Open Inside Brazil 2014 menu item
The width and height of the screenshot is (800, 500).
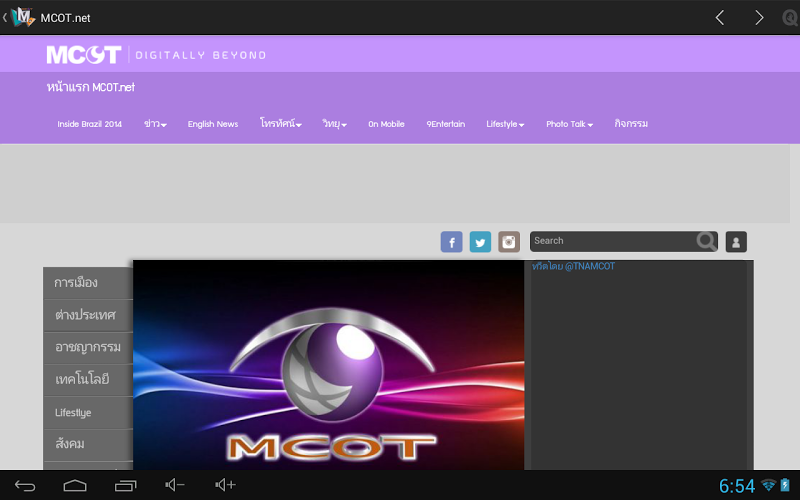[x=89, y=124]
